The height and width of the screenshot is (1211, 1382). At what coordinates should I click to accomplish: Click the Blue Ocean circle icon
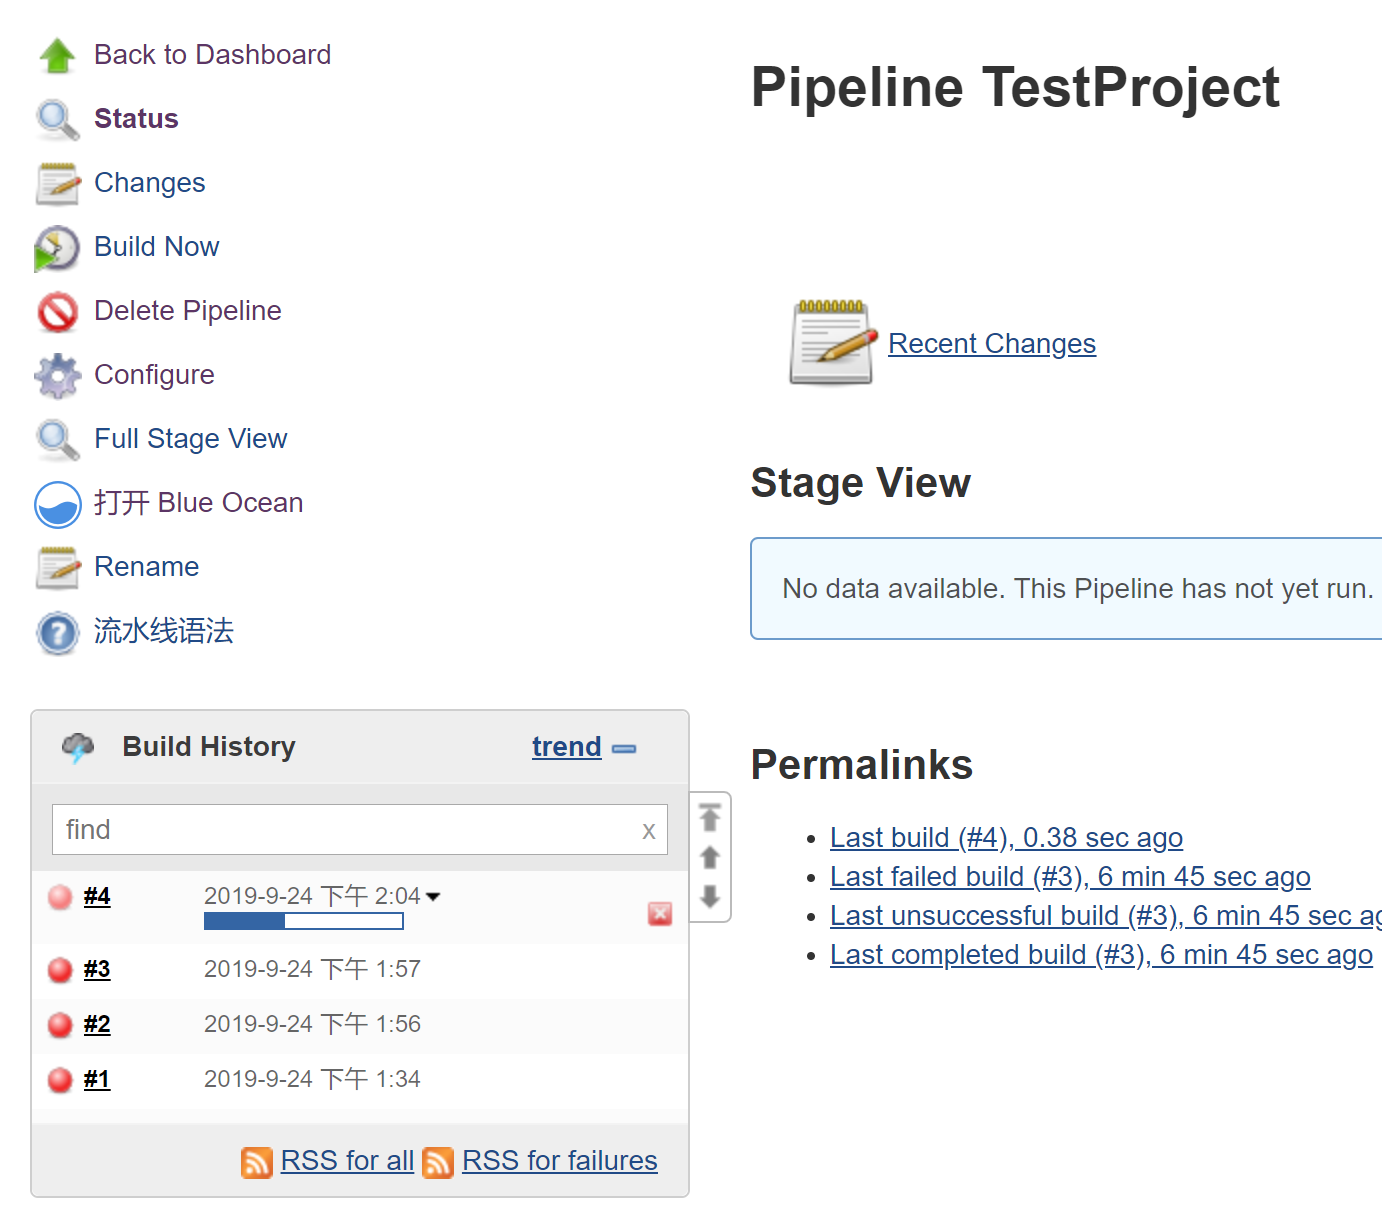(57, 504)
